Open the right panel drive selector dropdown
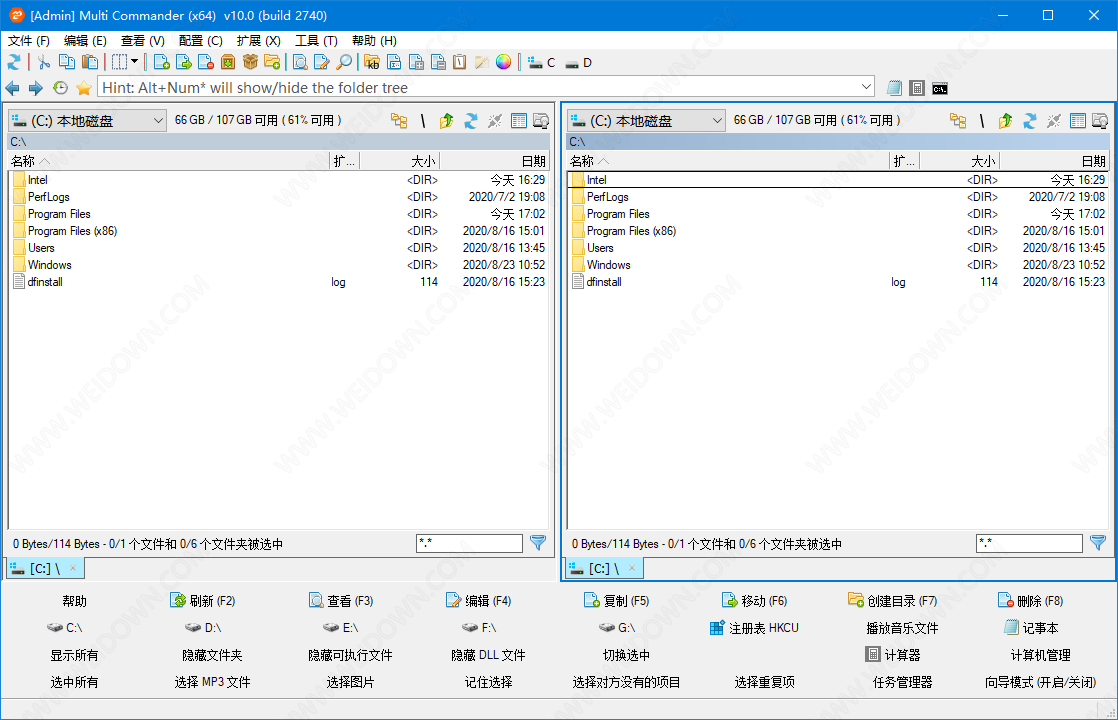1118x720 pixels. (x=646, y=121)
